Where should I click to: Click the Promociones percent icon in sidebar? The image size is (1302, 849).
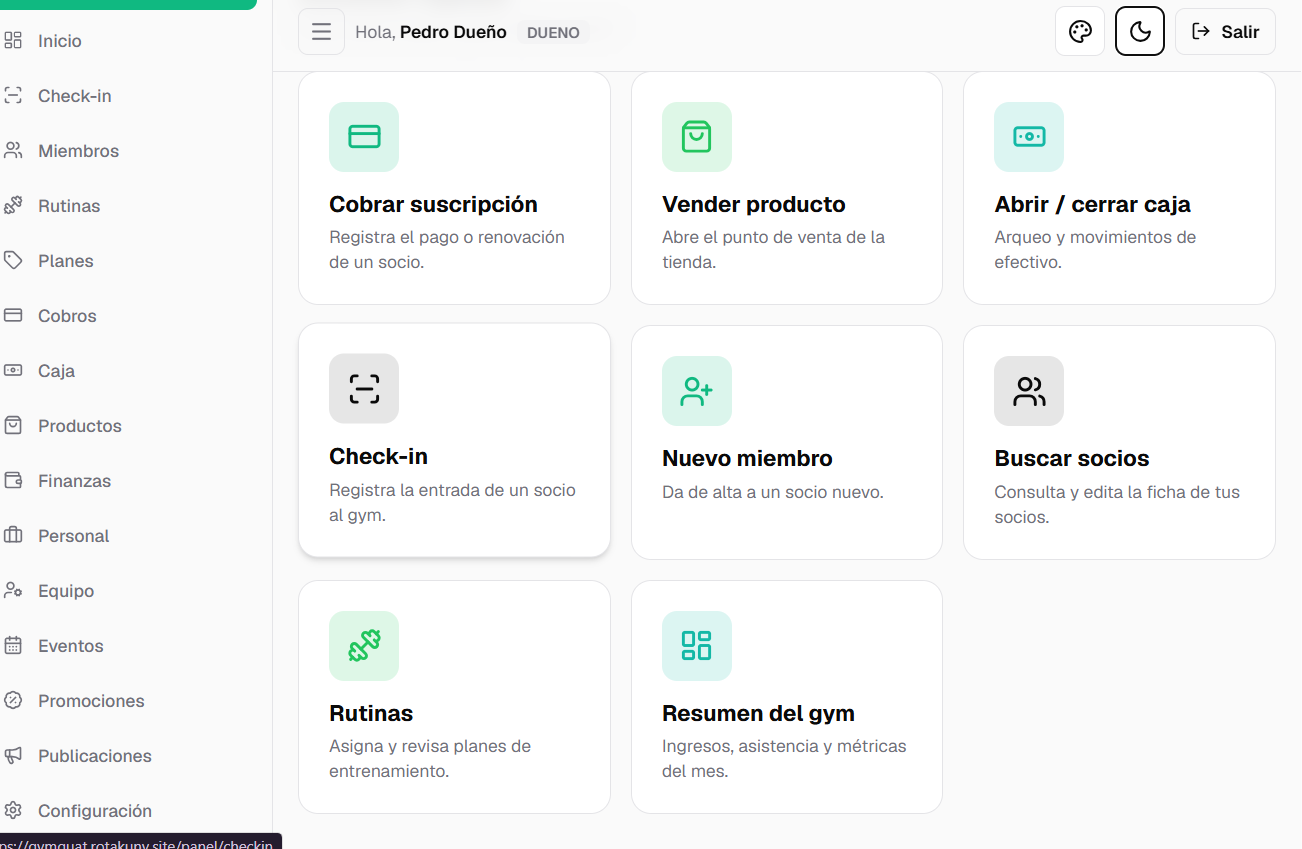13,701
